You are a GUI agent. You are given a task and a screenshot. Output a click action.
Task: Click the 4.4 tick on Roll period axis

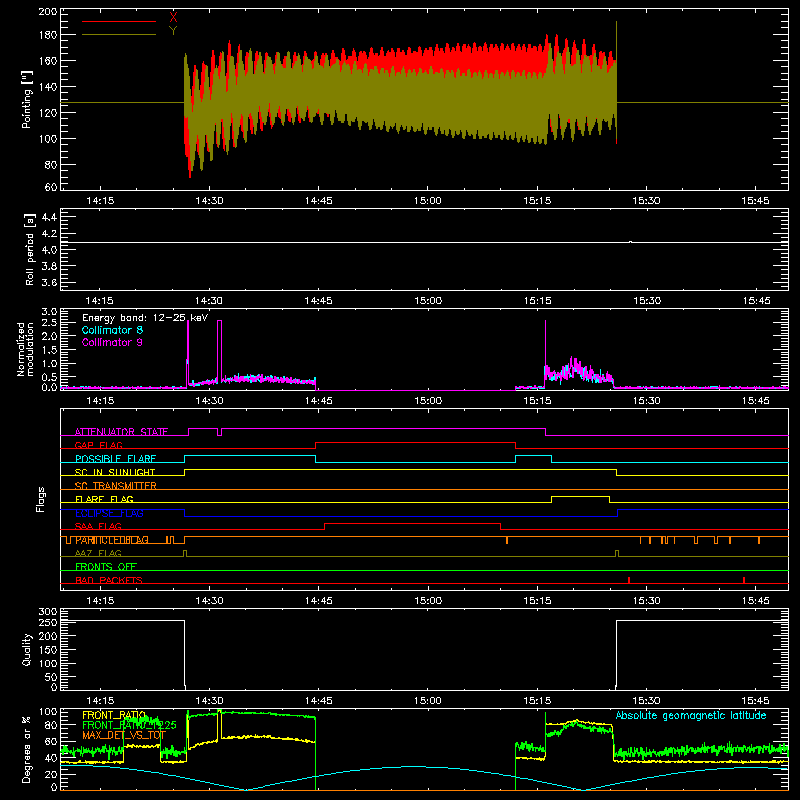coord(49,217)
